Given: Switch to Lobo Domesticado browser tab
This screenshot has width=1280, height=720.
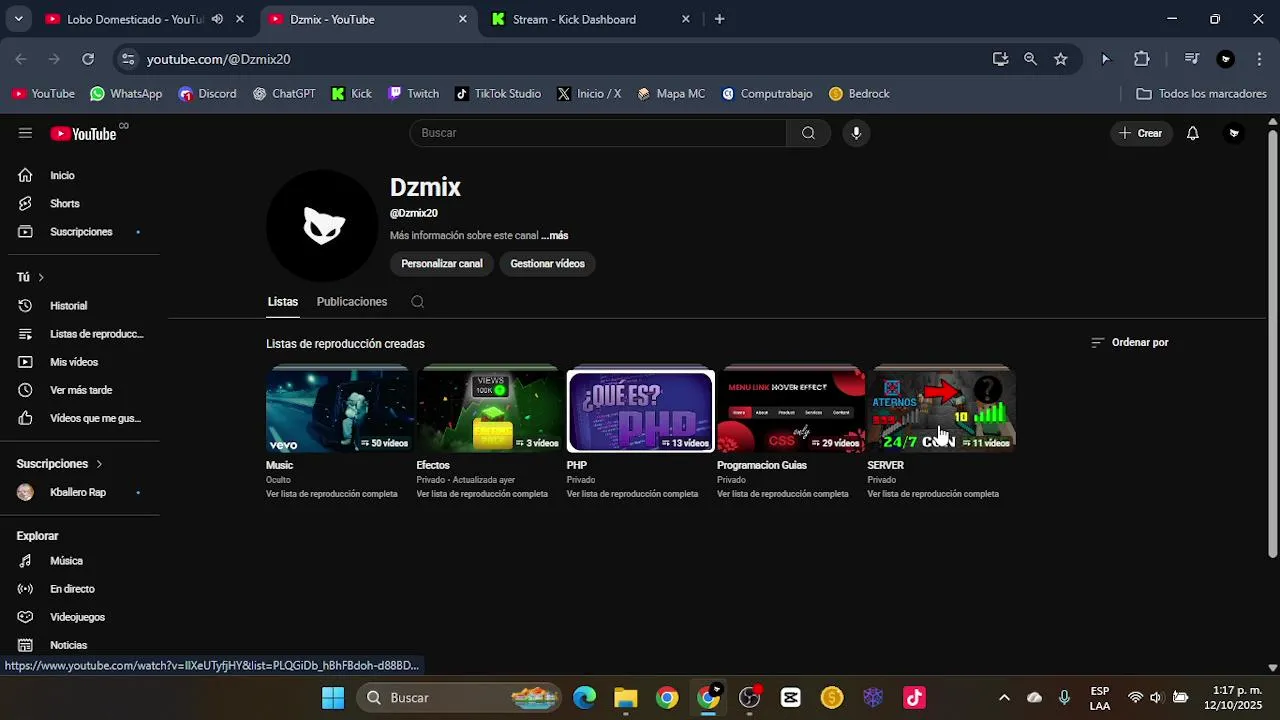Looking at the screenshot, I should [x=133, y=19].
